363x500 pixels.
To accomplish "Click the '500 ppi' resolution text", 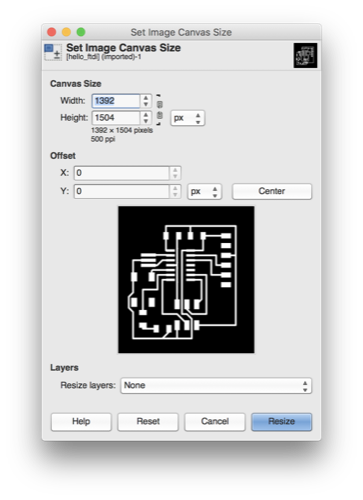I will [x=103, y=139].
